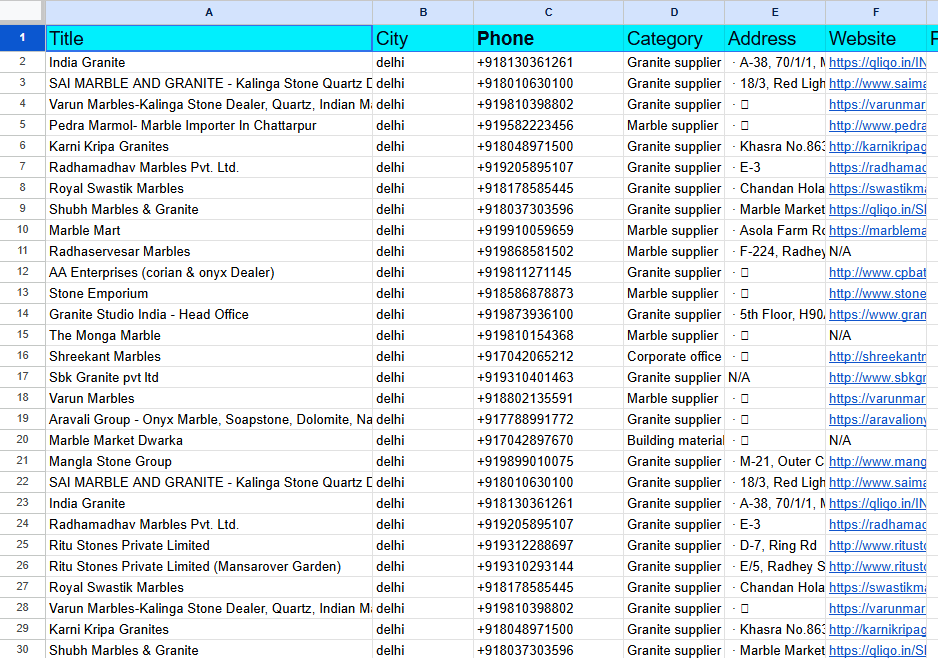Select row header 20
The image size is (938, 658).
click(22, 440)
